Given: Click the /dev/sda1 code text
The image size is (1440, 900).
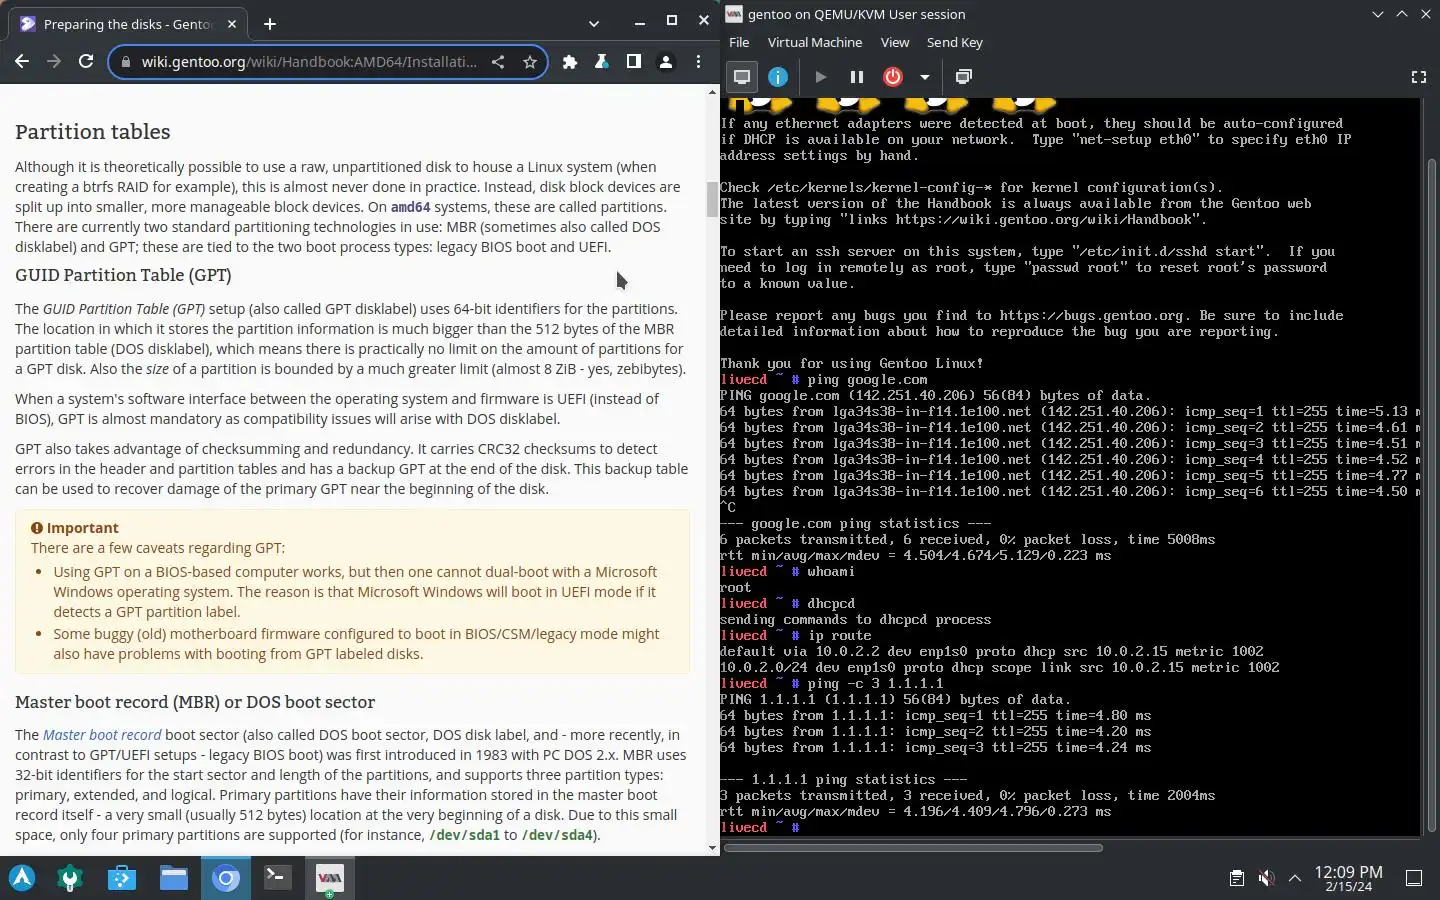Looking at the screenshot, I should 464,835.
